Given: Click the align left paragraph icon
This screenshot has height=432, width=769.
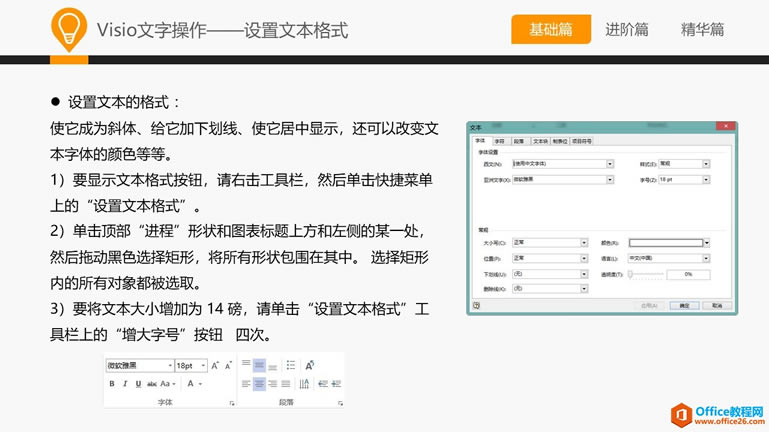Looking at the screenshot, I should coord(246,383).
